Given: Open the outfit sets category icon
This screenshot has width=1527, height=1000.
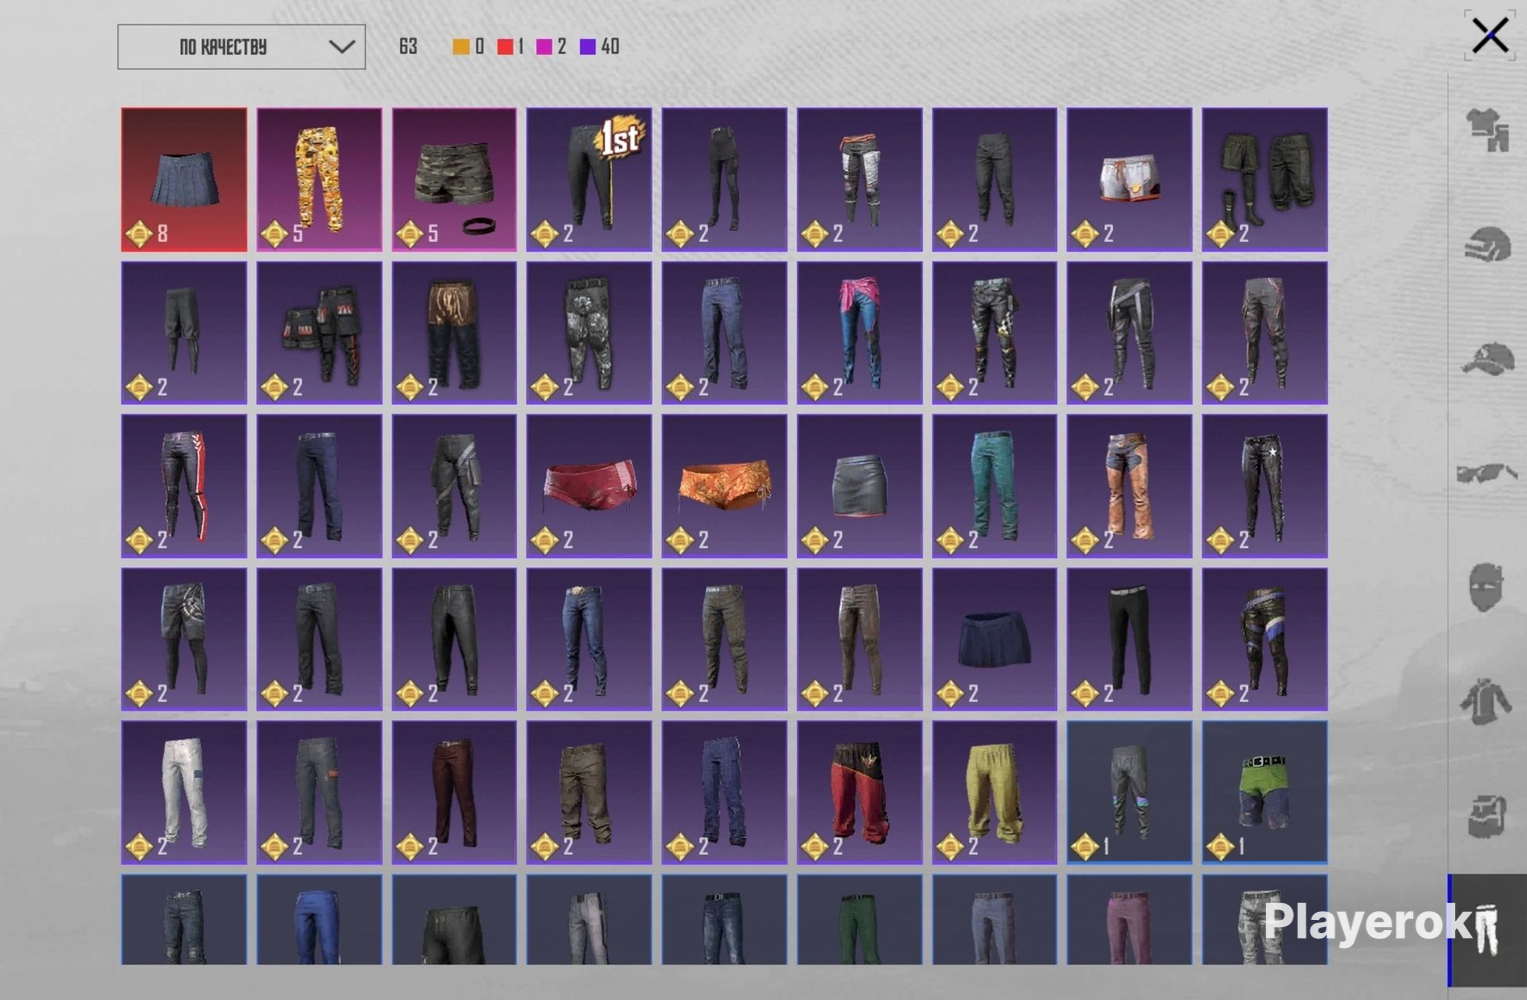Looking at the screenshot, I should tap(1487, 130).
